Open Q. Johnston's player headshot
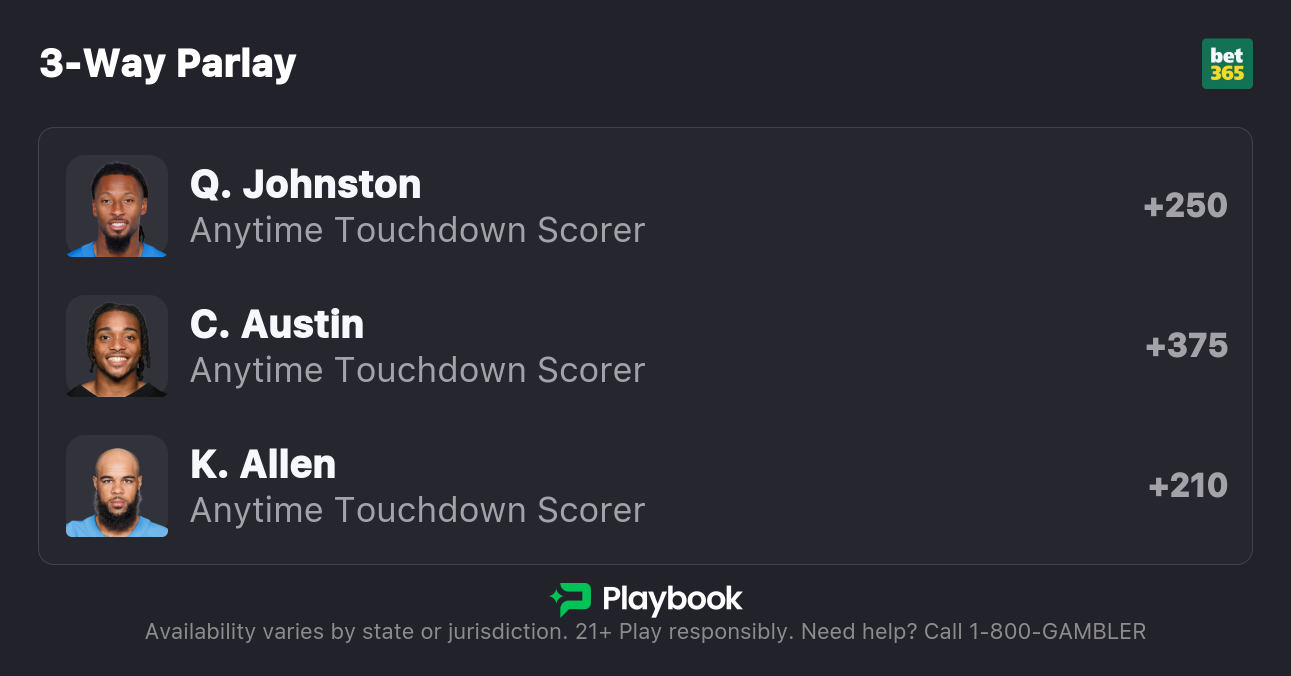The height and width of the screenshot is (676, 1291). coord(117,206)
